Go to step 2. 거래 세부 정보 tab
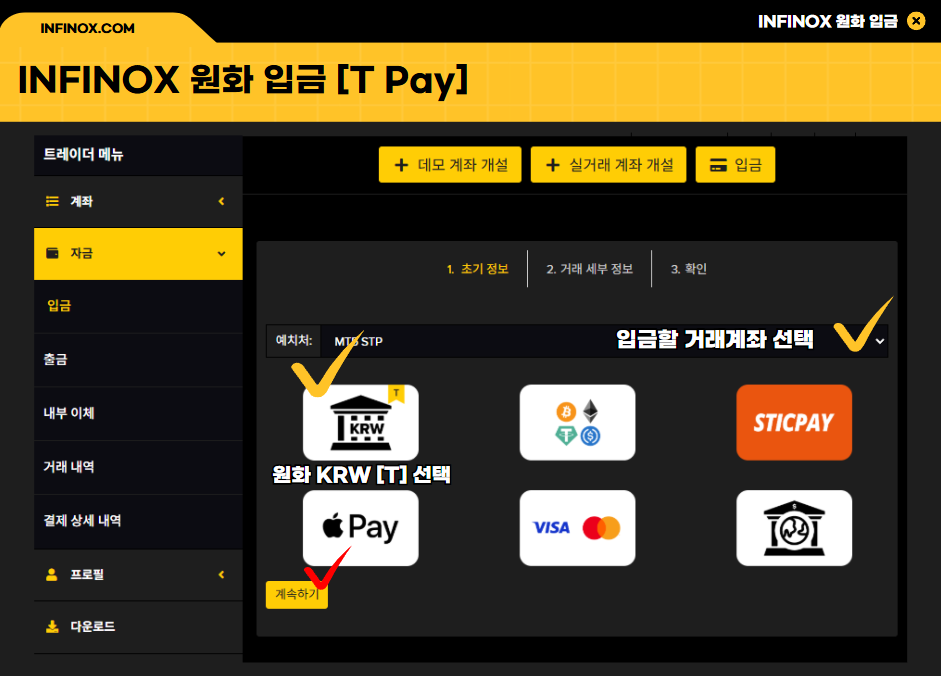Screen dimensions: 941x676 [x=590, y=269]
